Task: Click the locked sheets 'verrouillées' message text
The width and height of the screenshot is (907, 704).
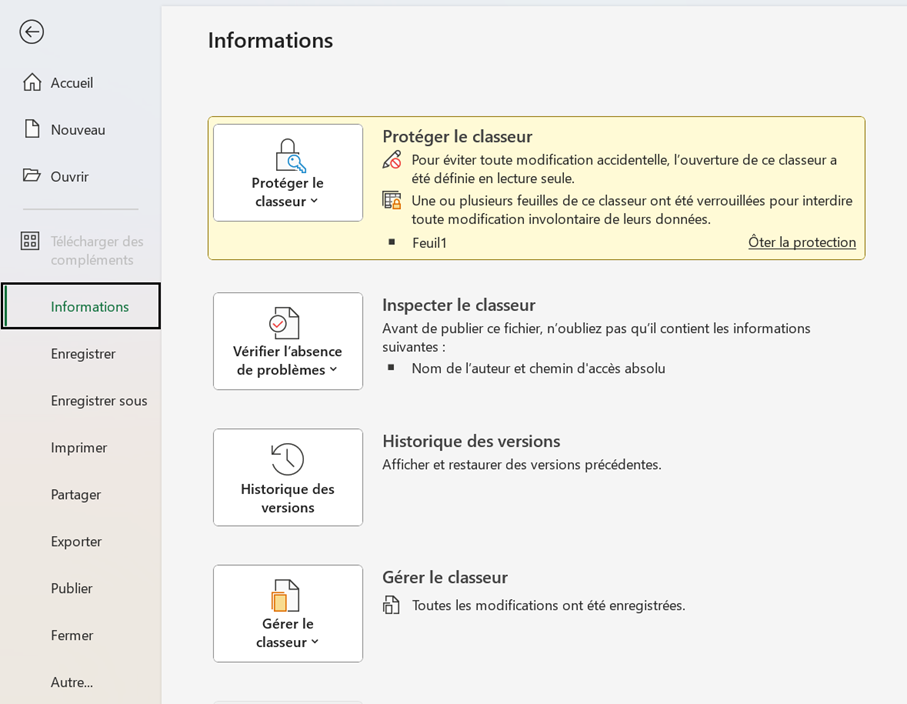Action: 632,210
